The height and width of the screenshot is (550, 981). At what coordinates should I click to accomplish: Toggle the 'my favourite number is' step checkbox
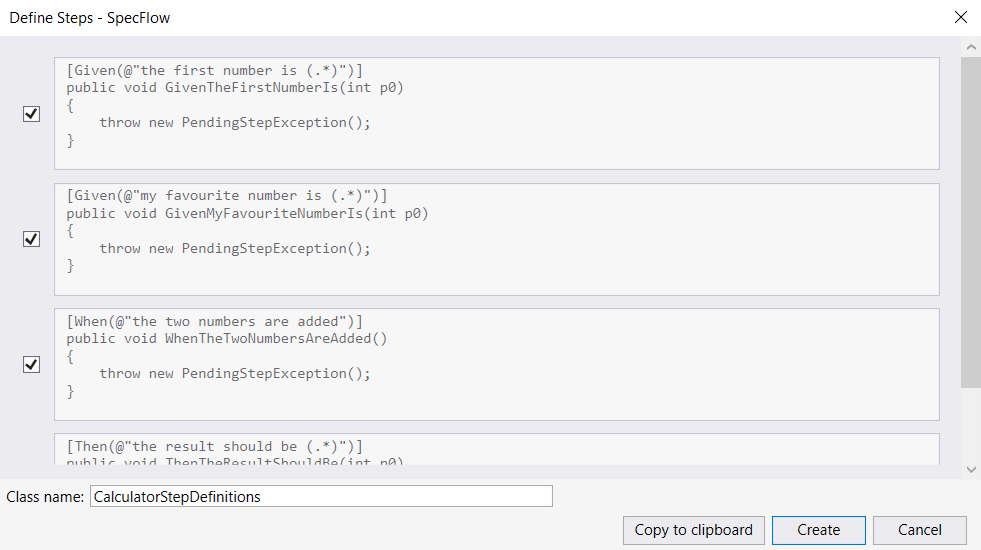point(31,239)
